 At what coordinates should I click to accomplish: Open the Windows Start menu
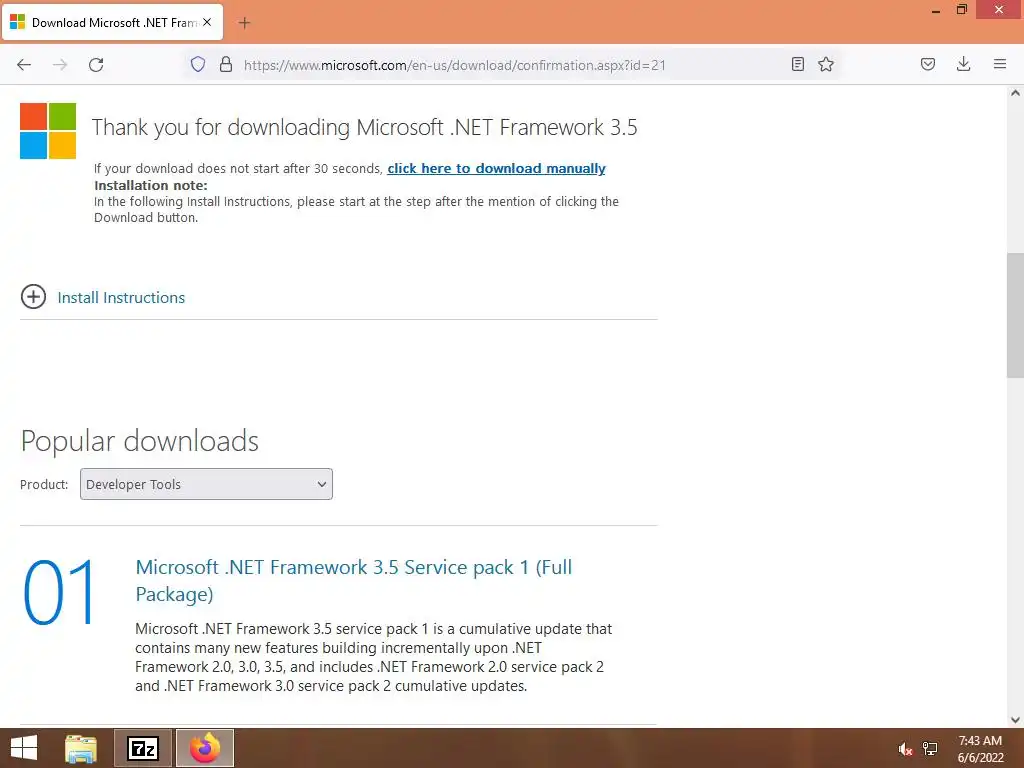pyautogui.click(x=24, y=748)
